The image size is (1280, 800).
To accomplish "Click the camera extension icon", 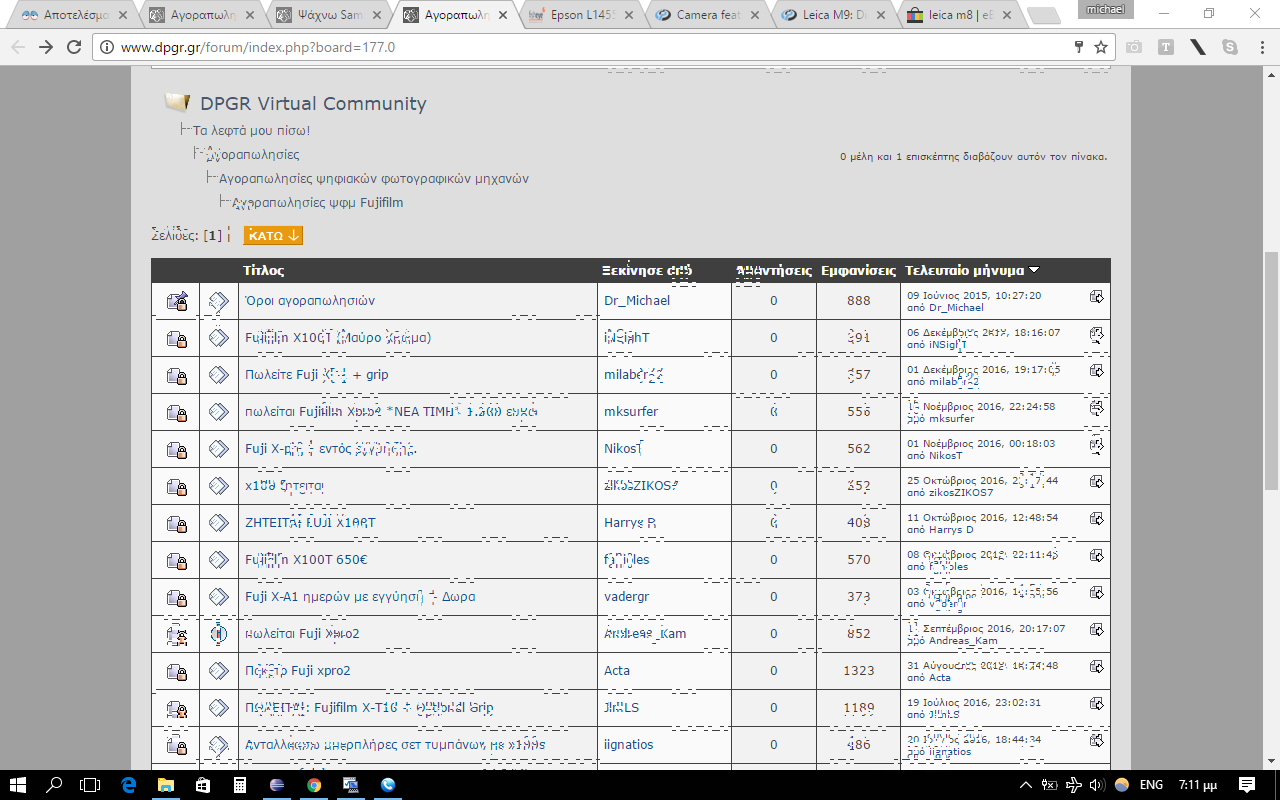I will (x=1134, y=47).
